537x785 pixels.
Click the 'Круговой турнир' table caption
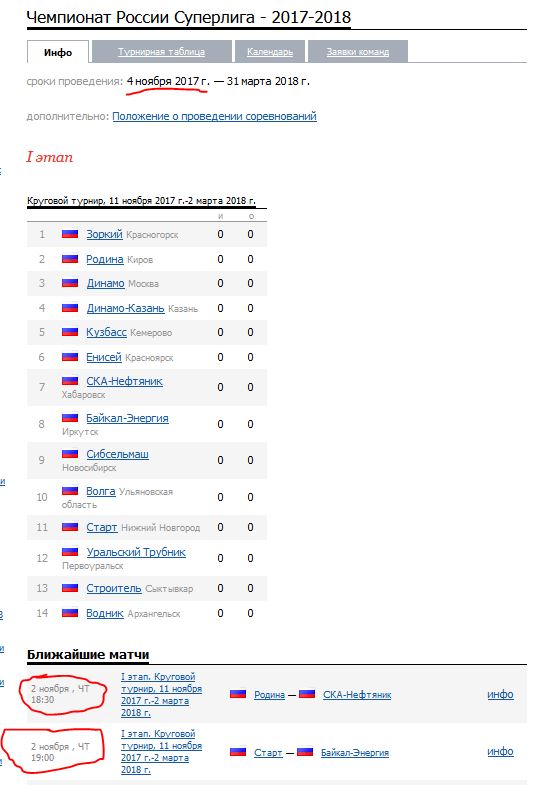(x=141, y=201)
